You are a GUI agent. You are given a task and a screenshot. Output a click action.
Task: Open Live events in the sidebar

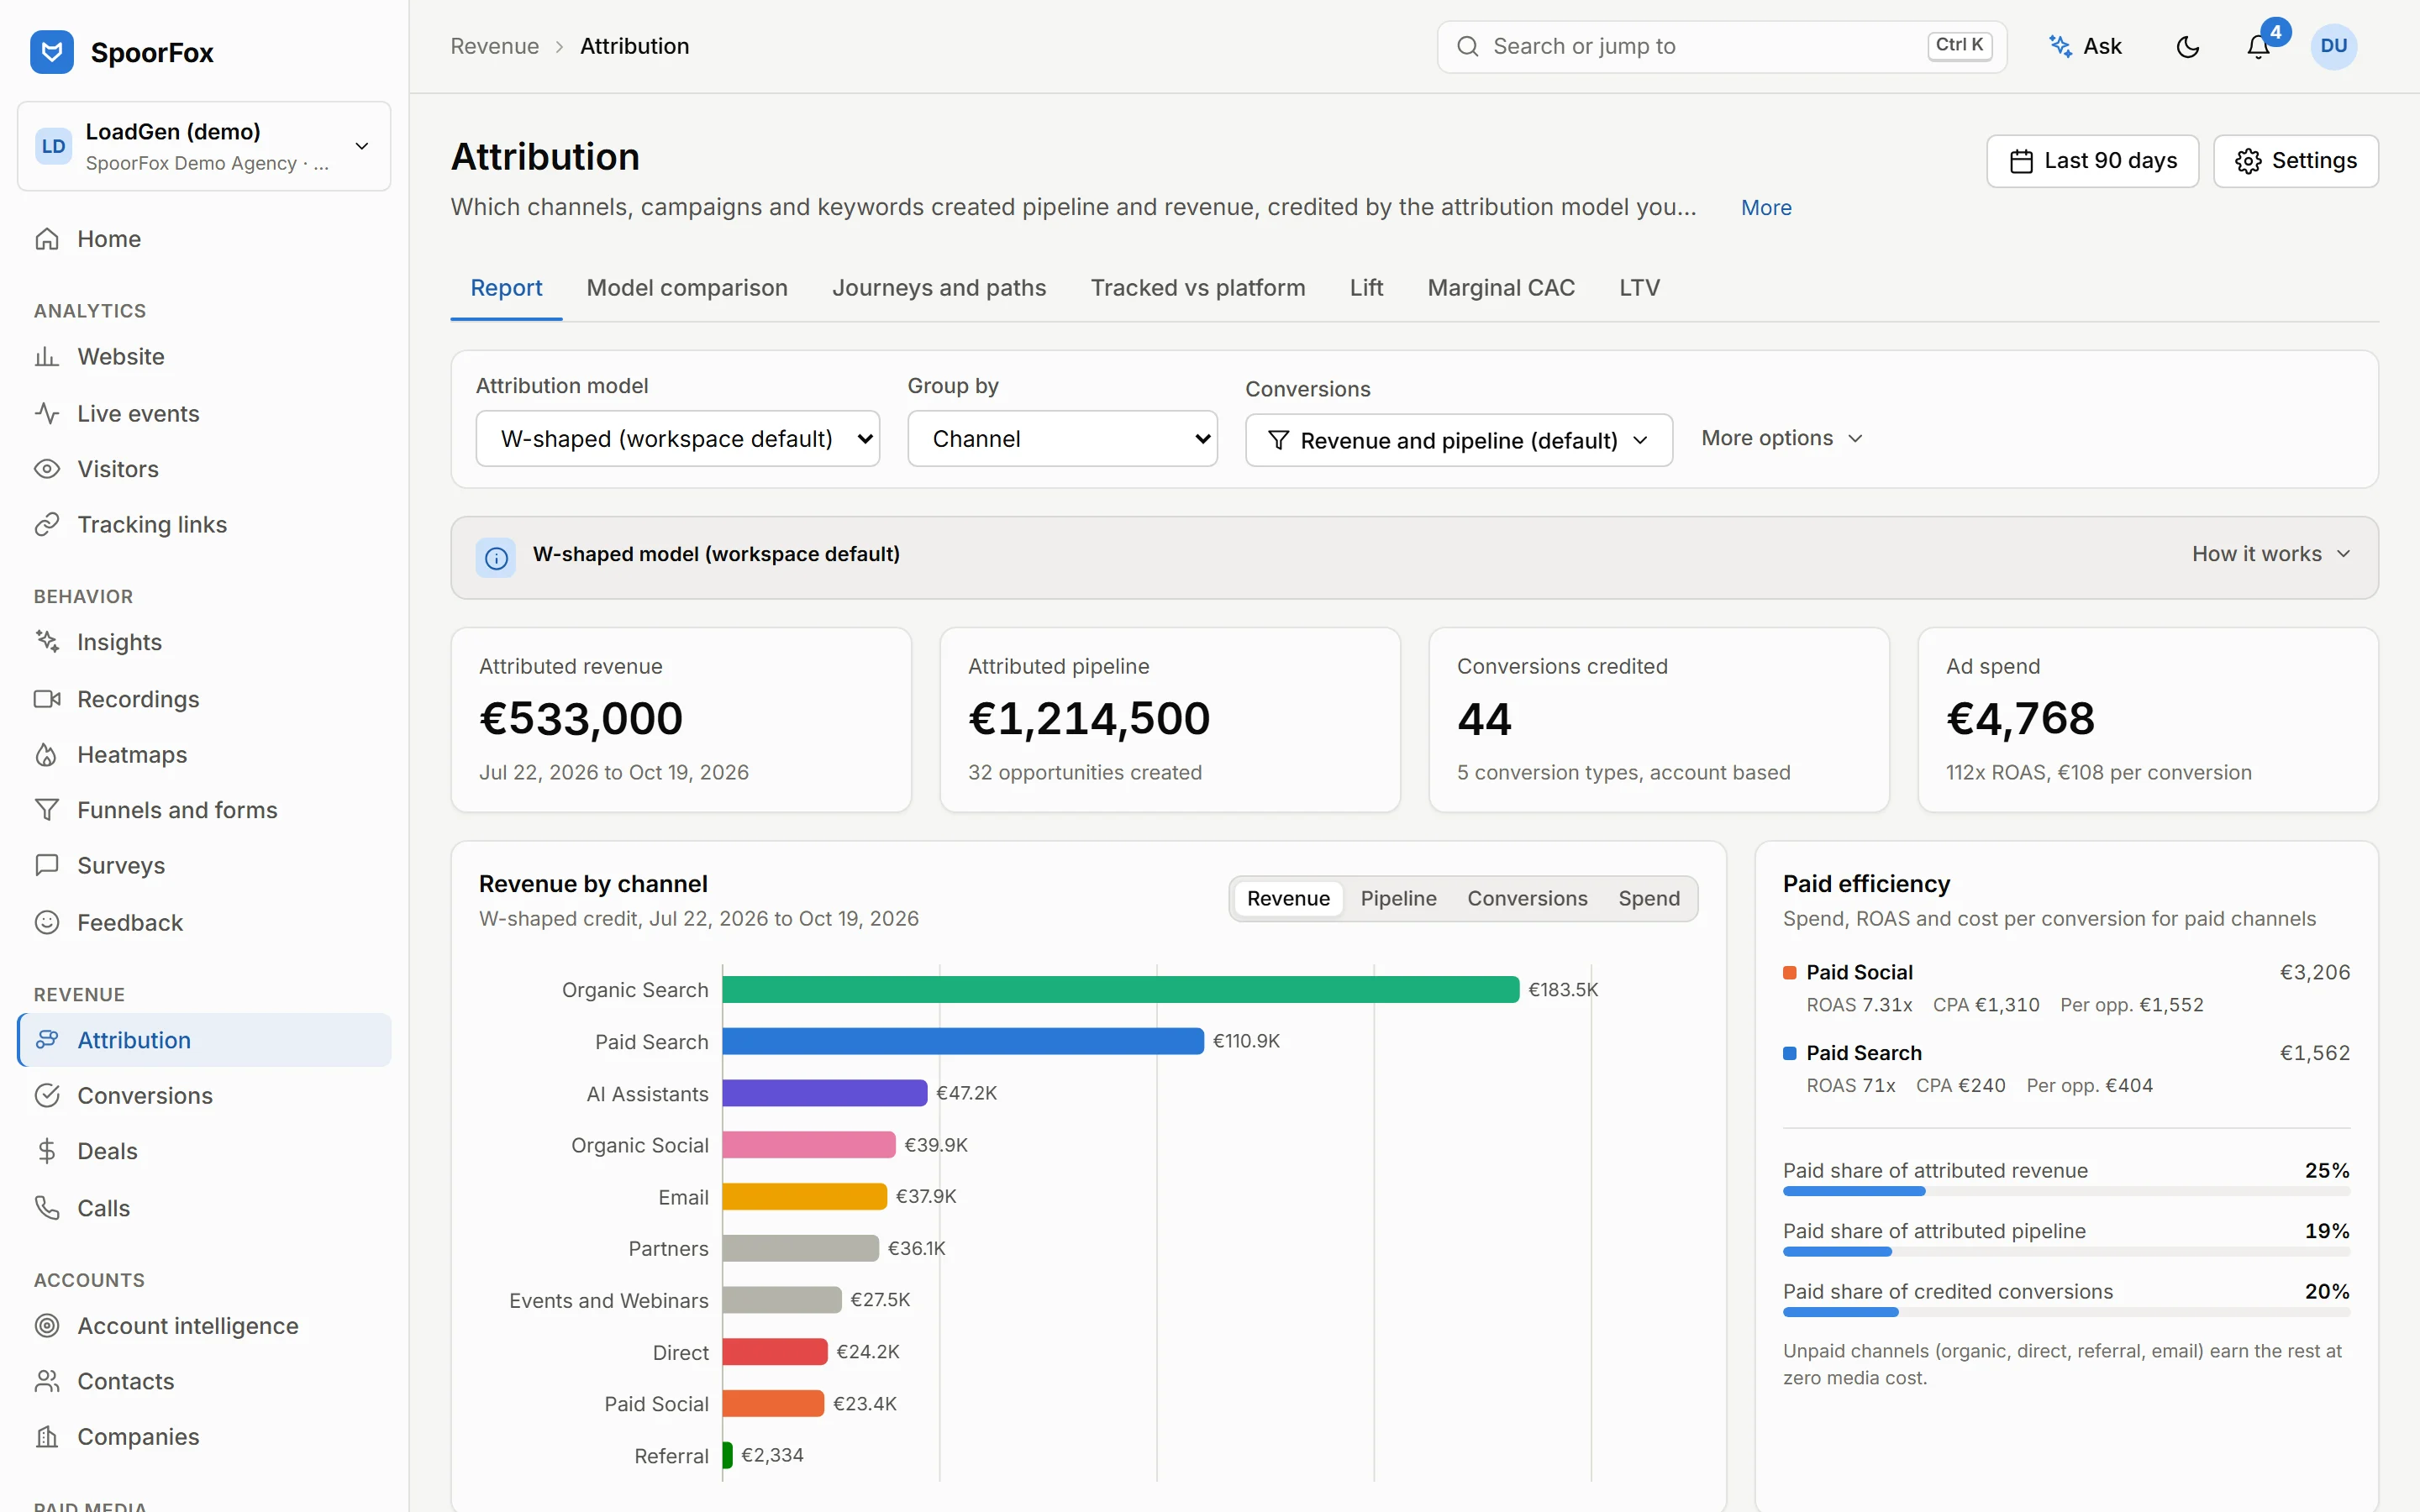204,413
